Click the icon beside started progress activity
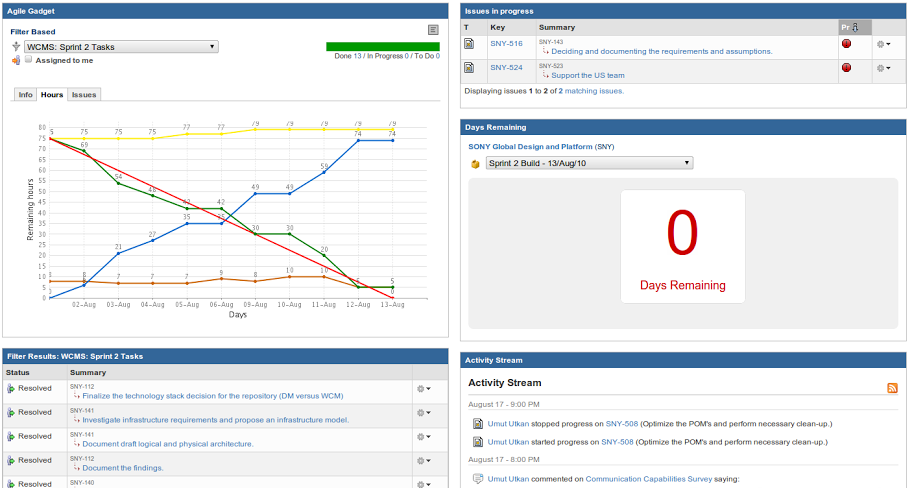The width and height of the screenshot is (912, 488). (478, 442)
